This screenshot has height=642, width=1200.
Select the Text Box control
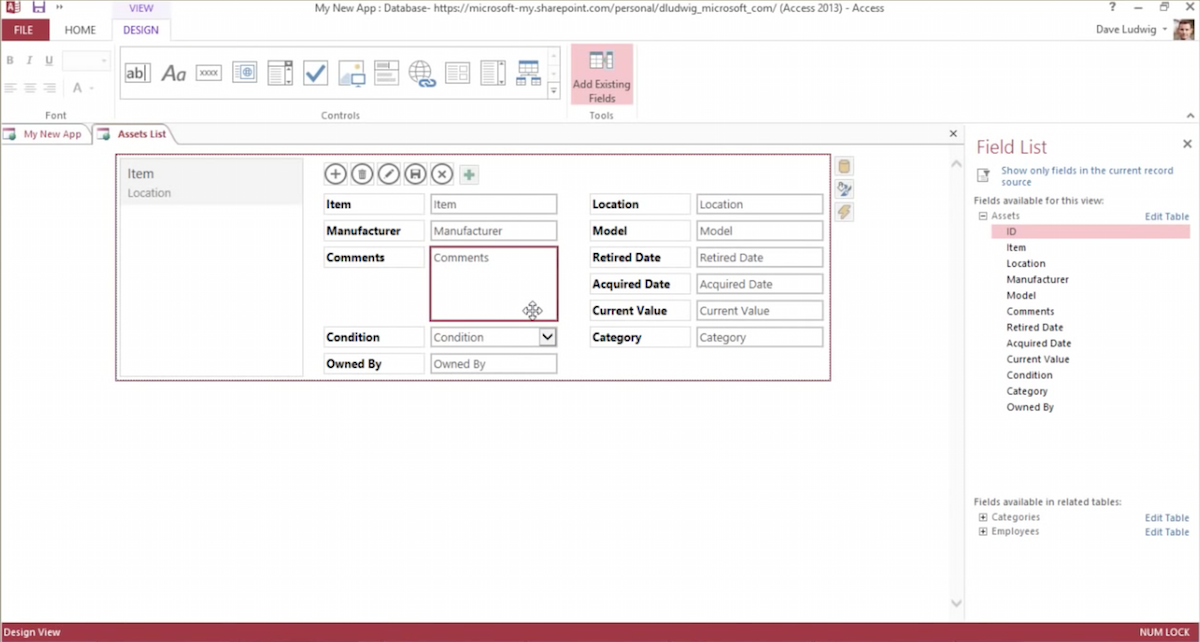[x=137, y=72]
